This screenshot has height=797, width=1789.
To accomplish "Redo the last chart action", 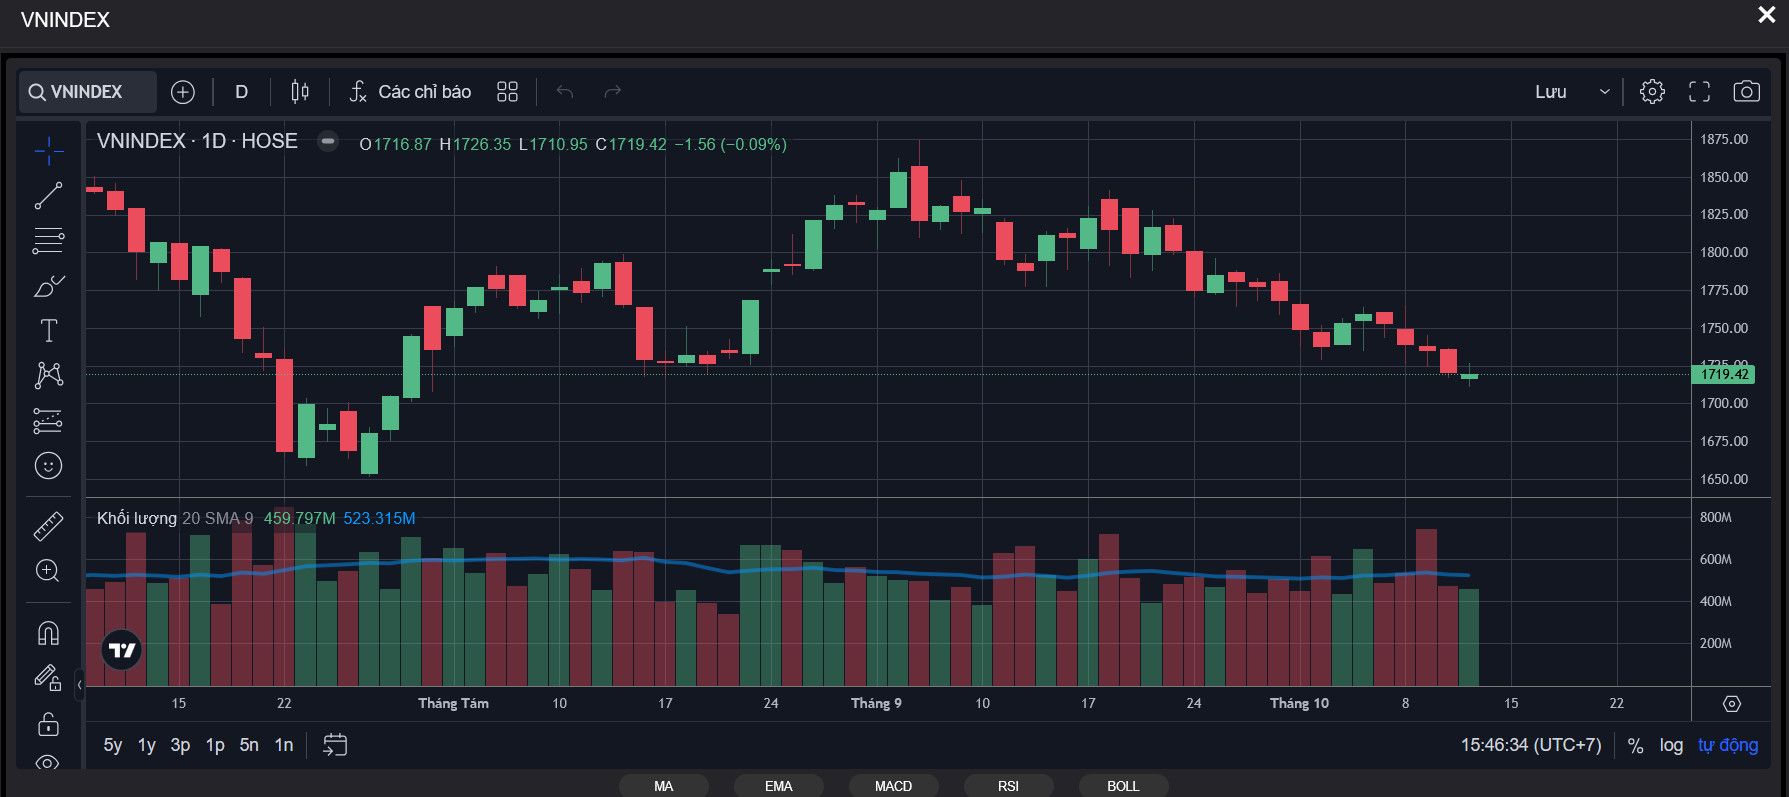I will (x=613, y=92).
